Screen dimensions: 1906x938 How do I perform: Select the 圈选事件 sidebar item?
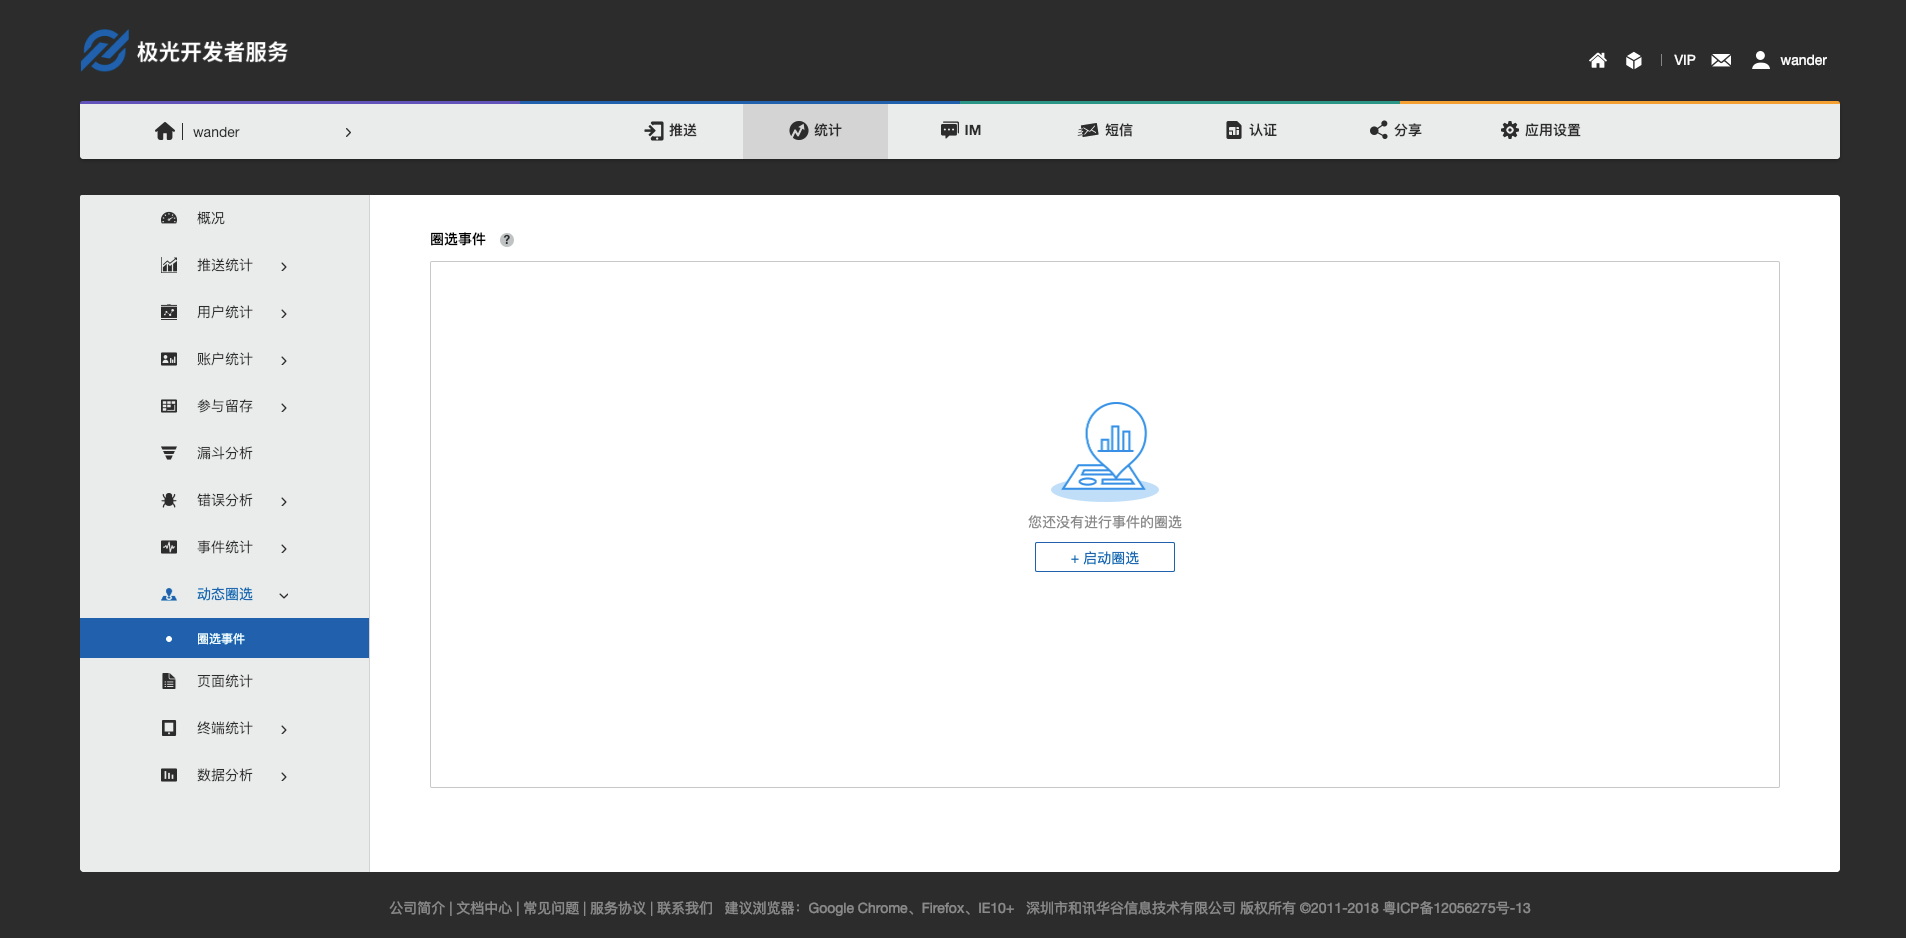tap(221, 639)
